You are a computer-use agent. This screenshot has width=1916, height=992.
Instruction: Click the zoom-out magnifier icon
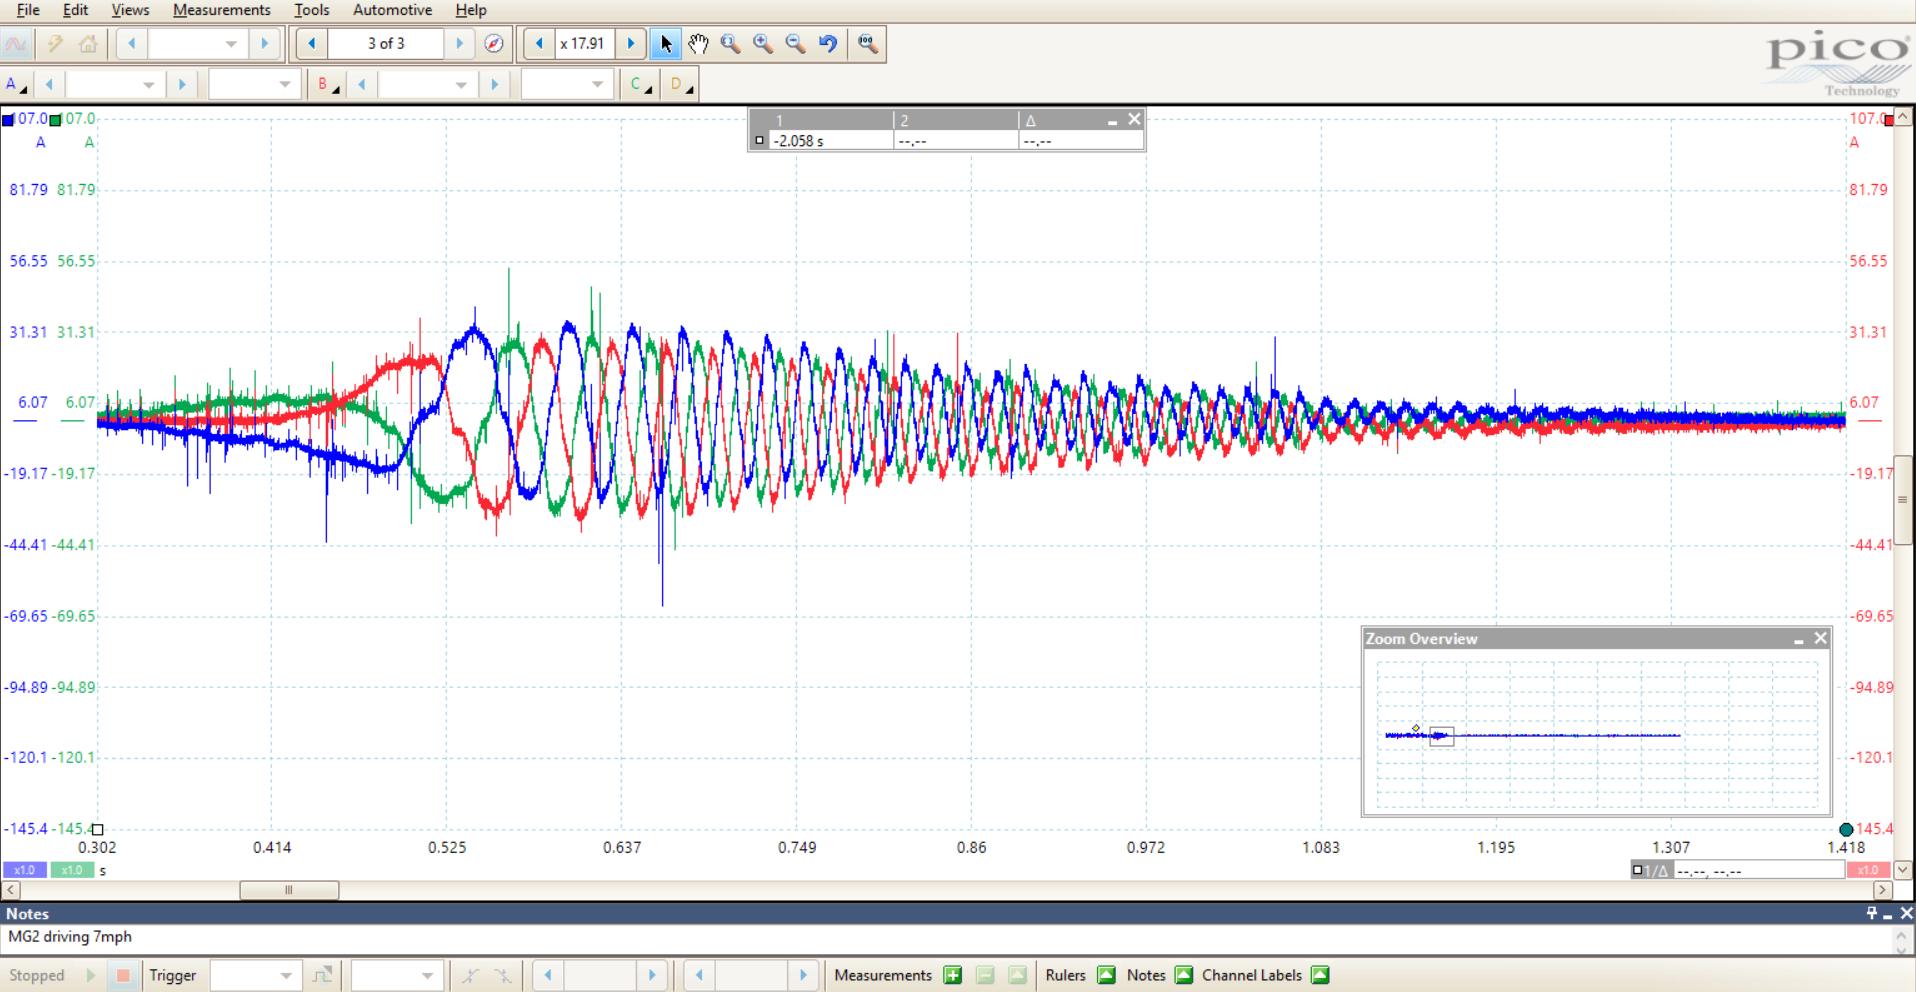pos(795,44)
